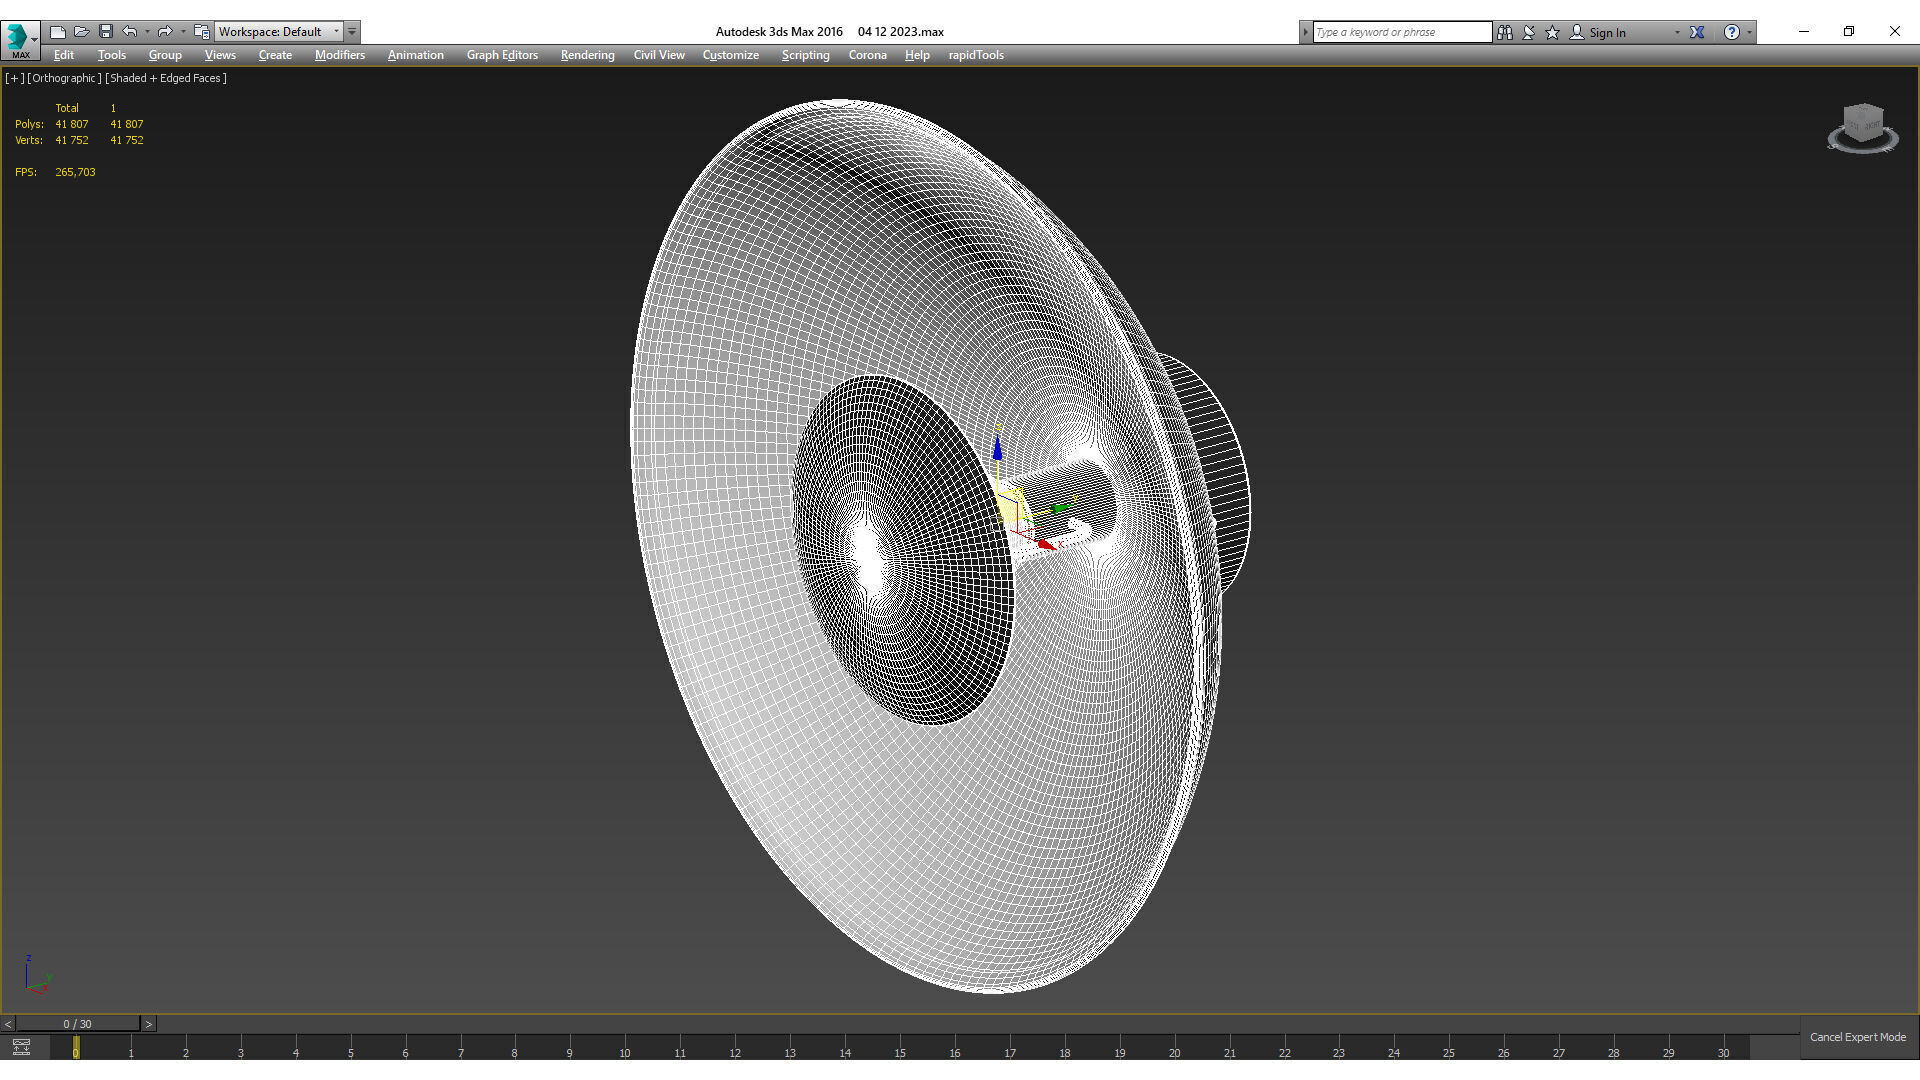
Task: Open the Views menu
Action: 220,55
